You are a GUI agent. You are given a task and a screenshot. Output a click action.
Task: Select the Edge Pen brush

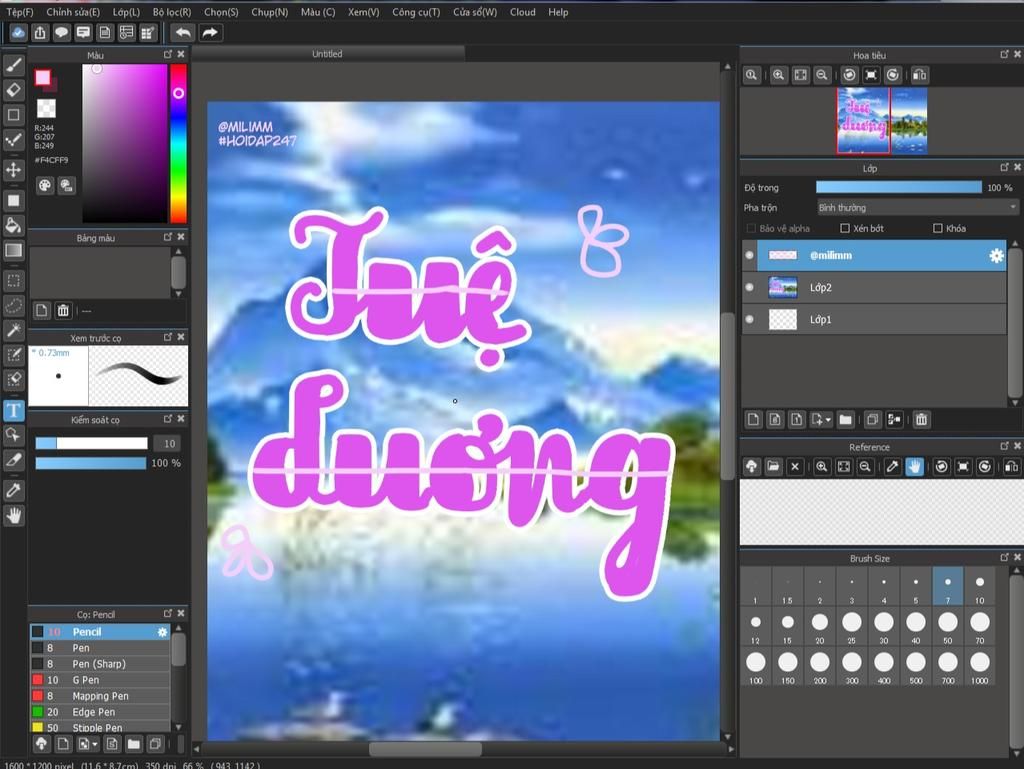(101, 712)
